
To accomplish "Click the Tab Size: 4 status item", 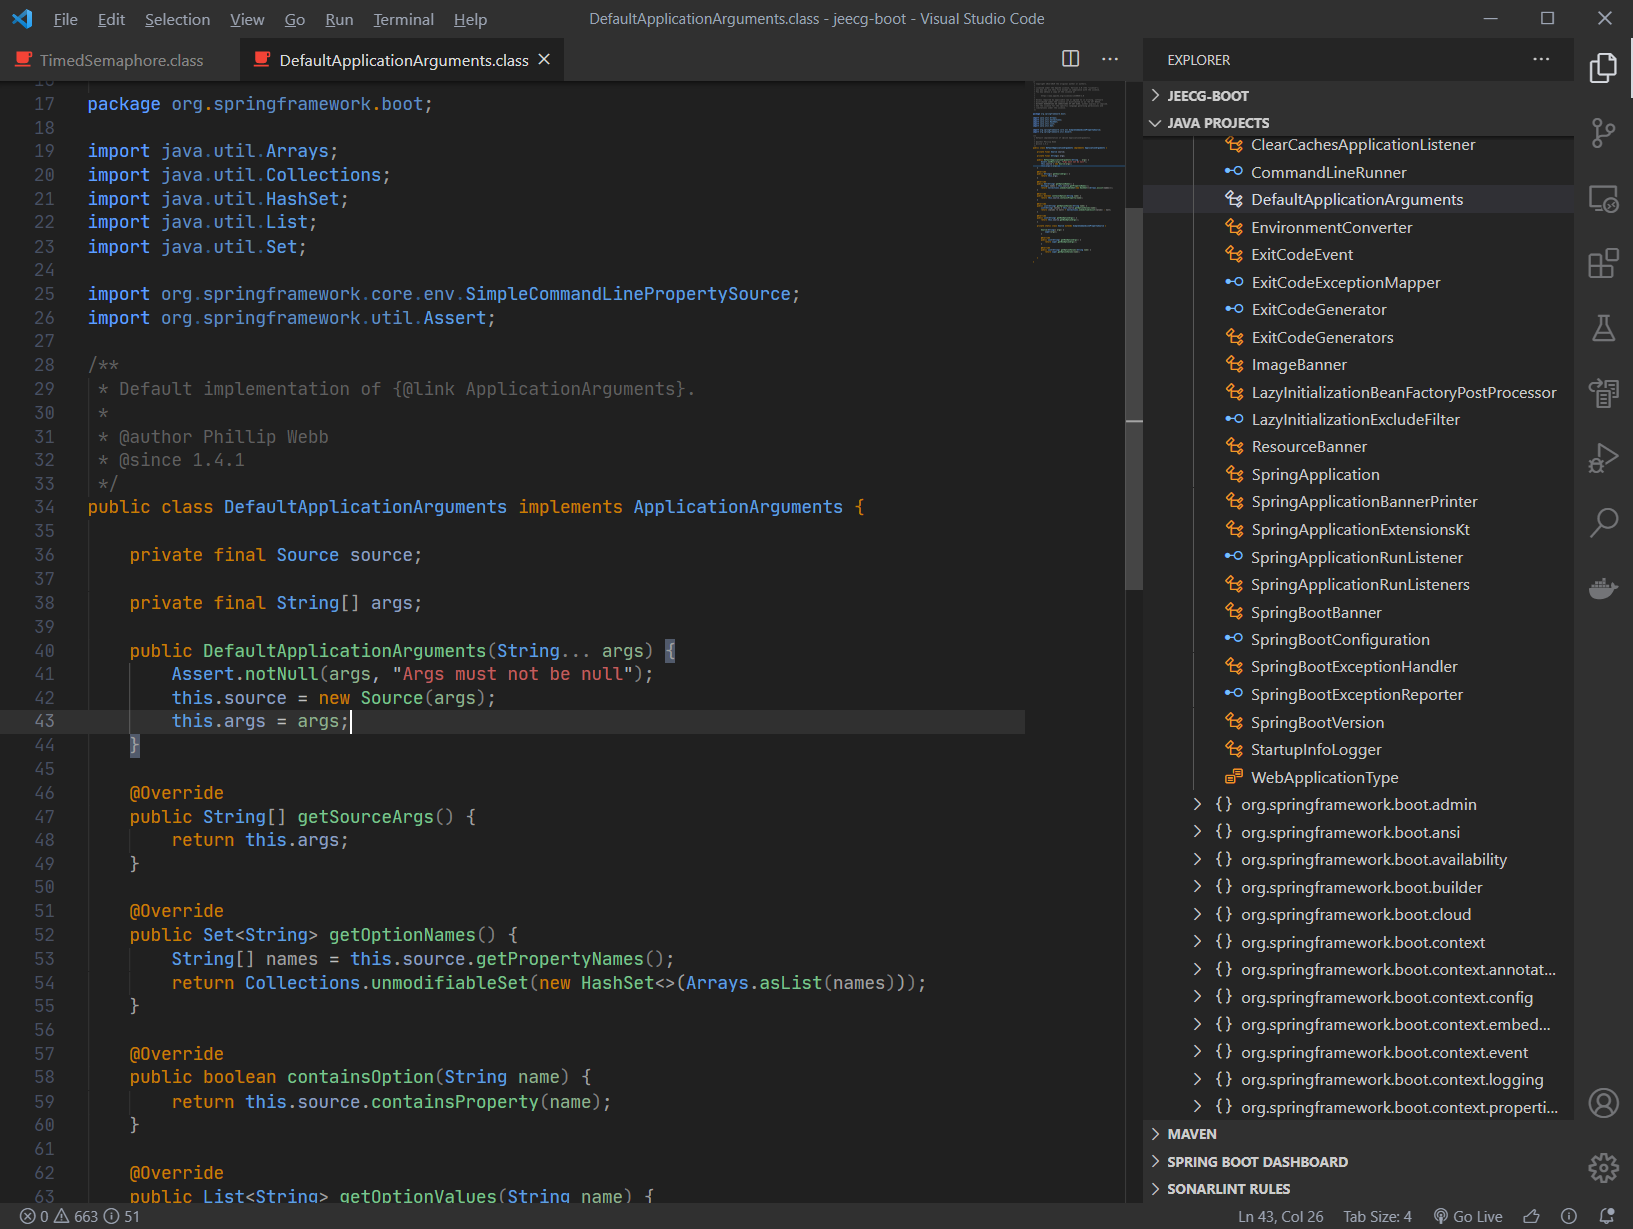I will pyautogui.click(x=1377, y=1216).
